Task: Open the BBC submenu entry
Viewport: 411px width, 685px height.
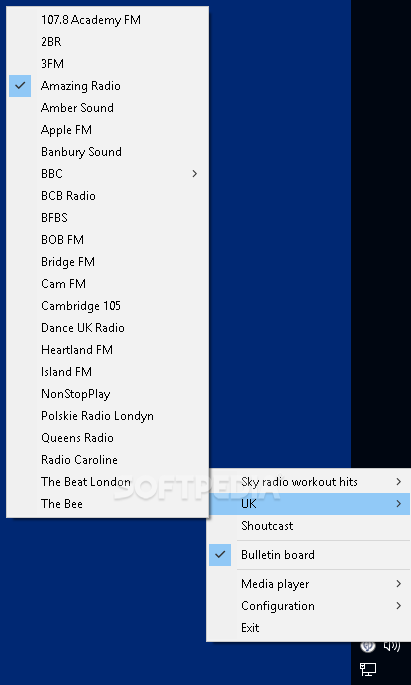Action: pyautogui.click(x=107, y=174)
